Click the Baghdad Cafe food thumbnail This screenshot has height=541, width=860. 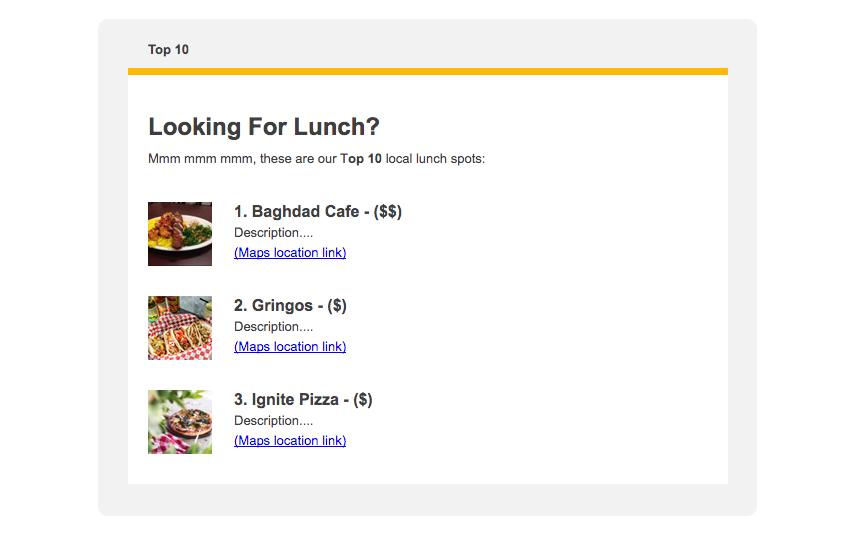[x=180, y=234]
